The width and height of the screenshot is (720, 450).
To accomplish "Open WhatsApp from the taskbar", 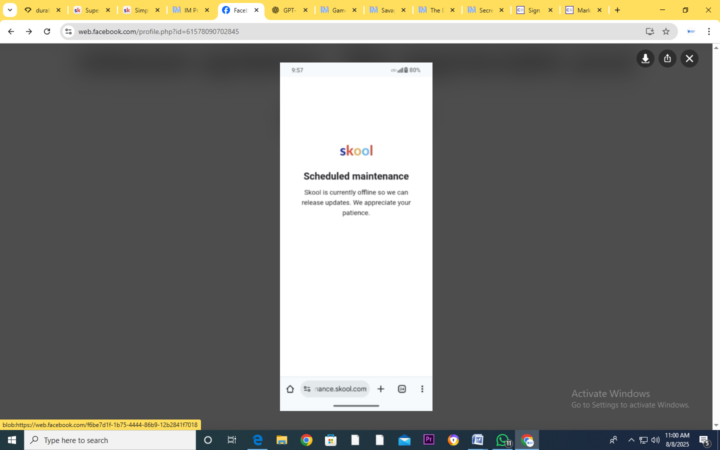I will pos(503,440).
